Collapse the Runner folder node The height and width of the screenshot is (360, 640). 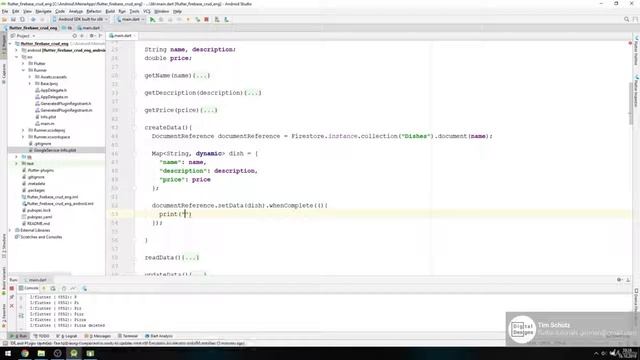pyautogui.click(x=23, y=70)
